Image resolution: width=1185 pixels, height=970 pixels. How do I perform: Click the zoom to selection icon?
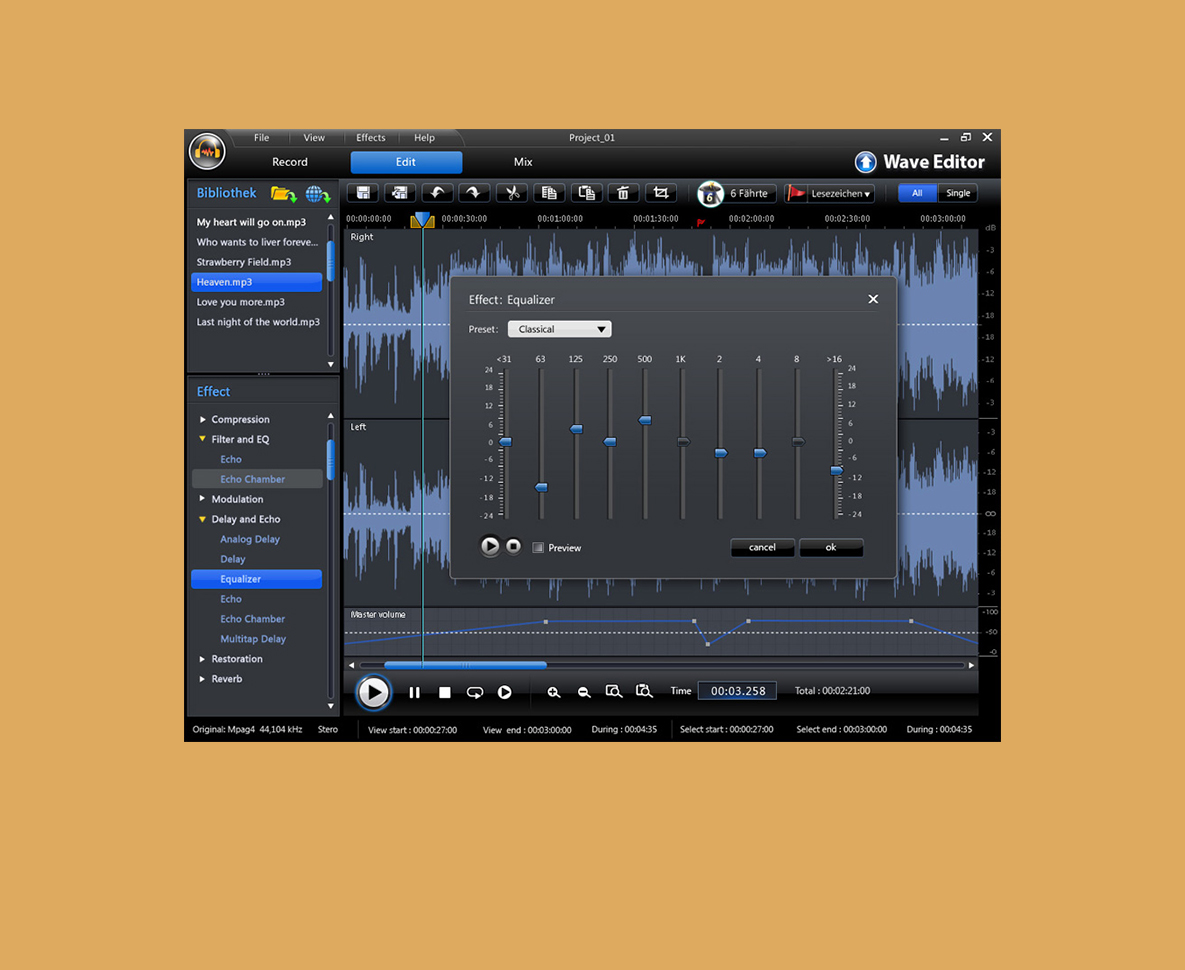point(614,691)
